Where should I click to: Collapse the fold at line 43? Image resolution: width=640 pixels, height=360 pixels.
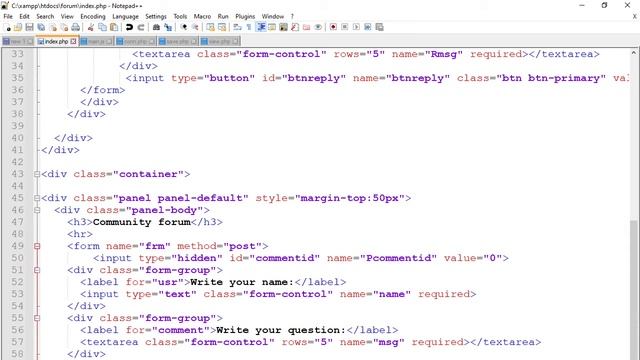click(x=37, y=174)
